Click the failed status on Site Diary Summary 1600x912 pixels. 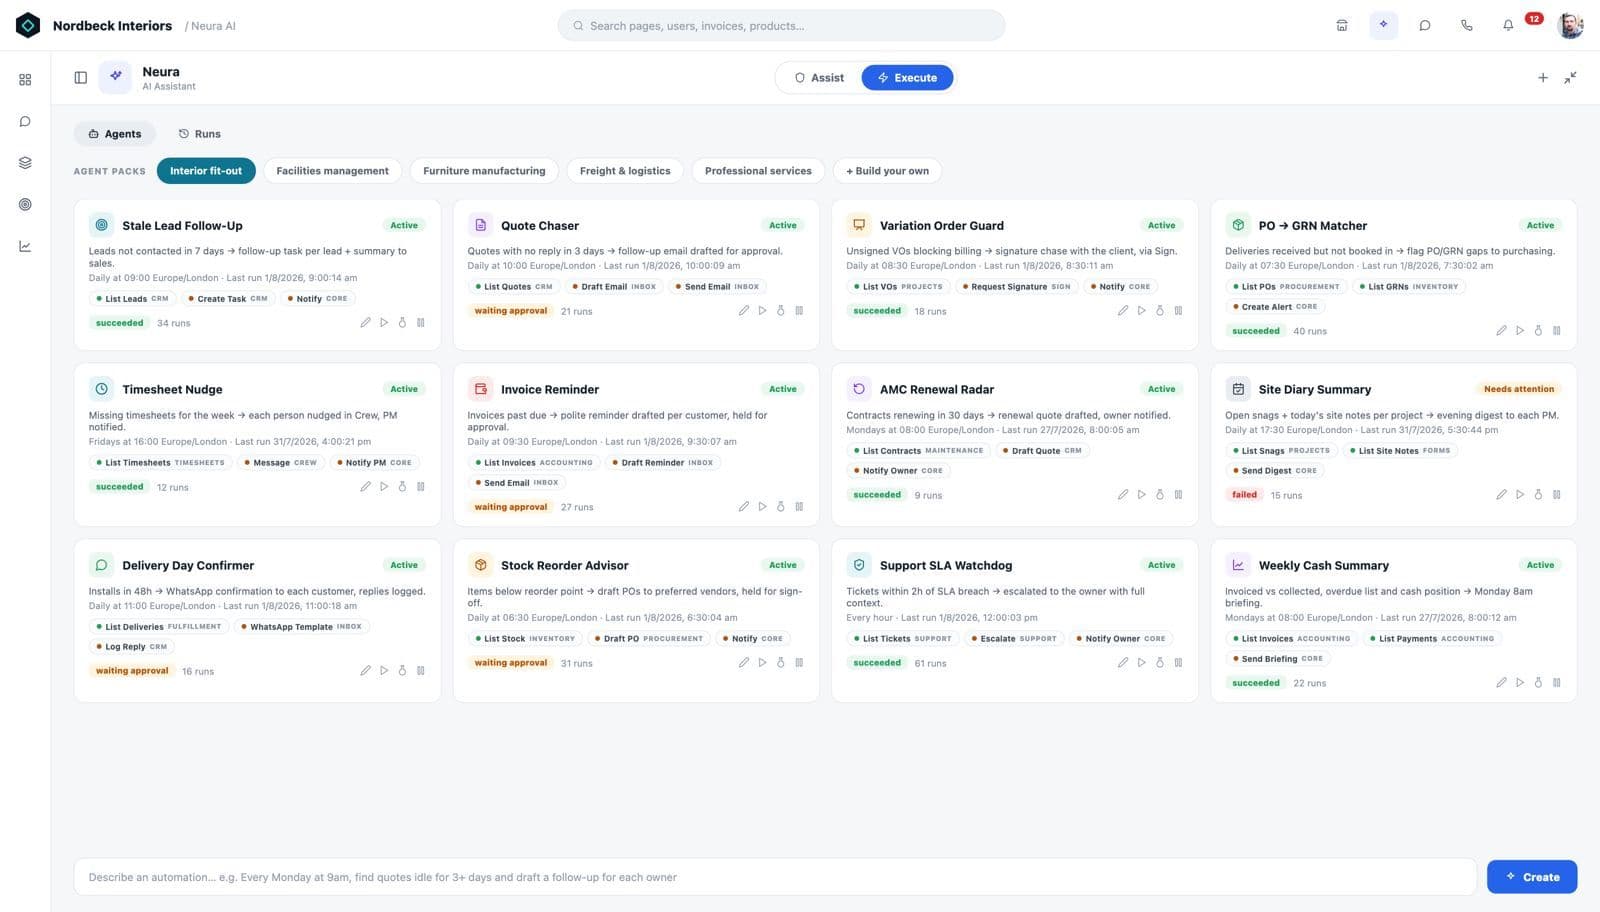[1244, 495]
